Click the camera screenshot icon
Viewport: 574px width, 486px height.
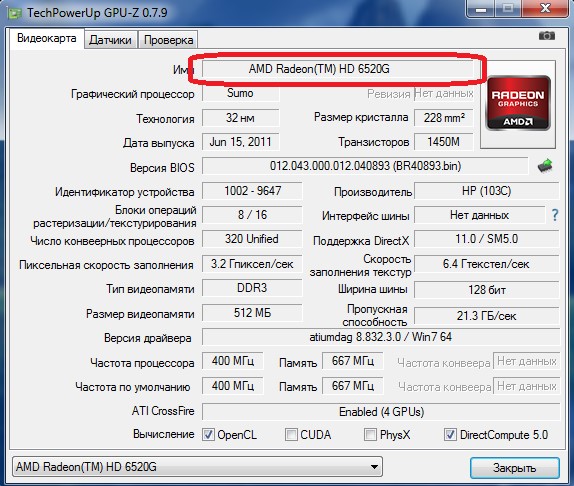pyautogui.click(x=547, y=36)
